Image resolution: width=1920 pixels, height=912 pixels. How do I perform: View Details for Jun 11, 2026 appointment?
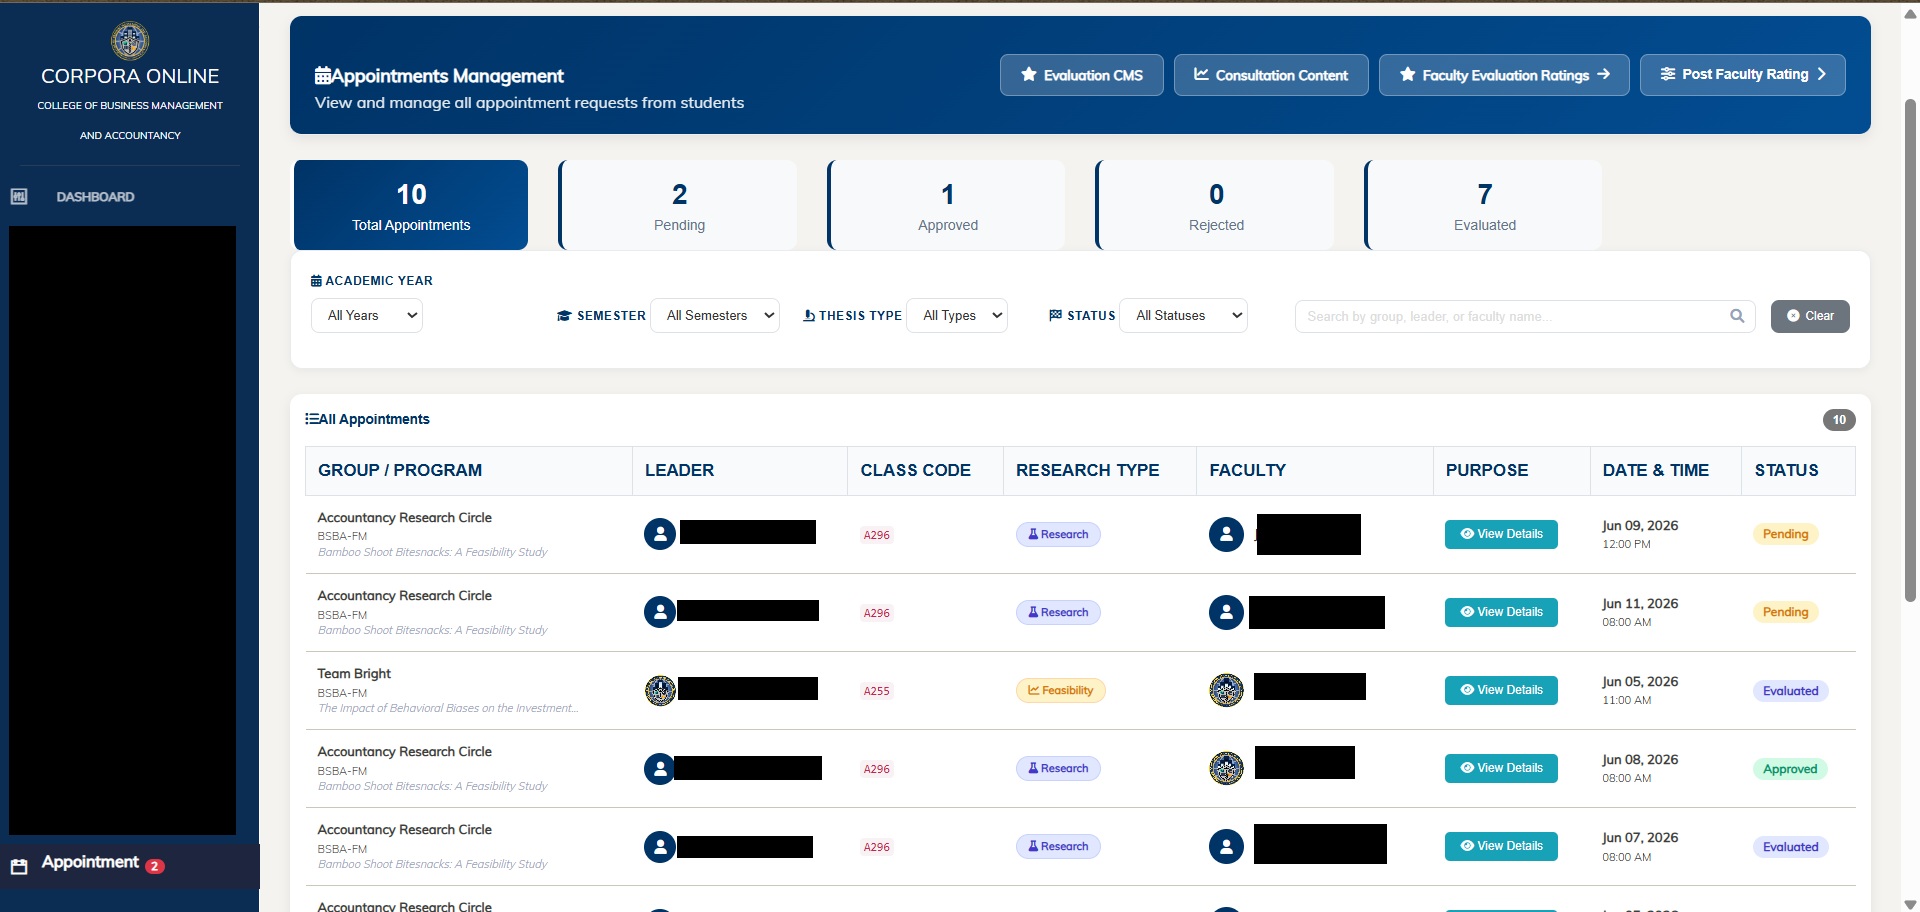click(x=1501, y=612)
